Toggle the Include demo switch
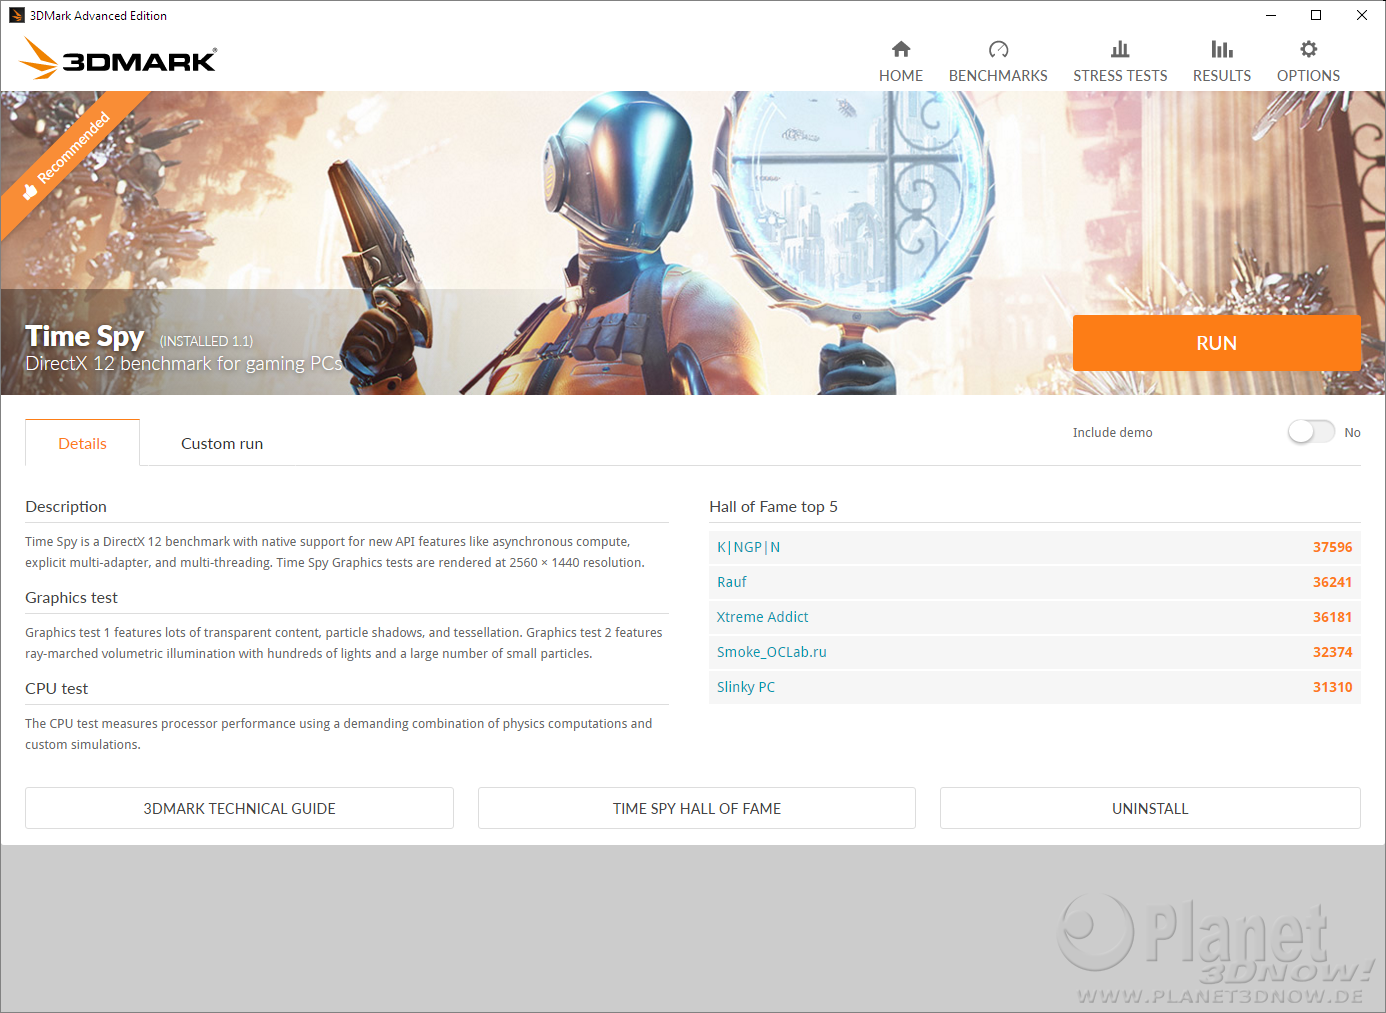1386x1013 pixels. tap(1311, 431)
